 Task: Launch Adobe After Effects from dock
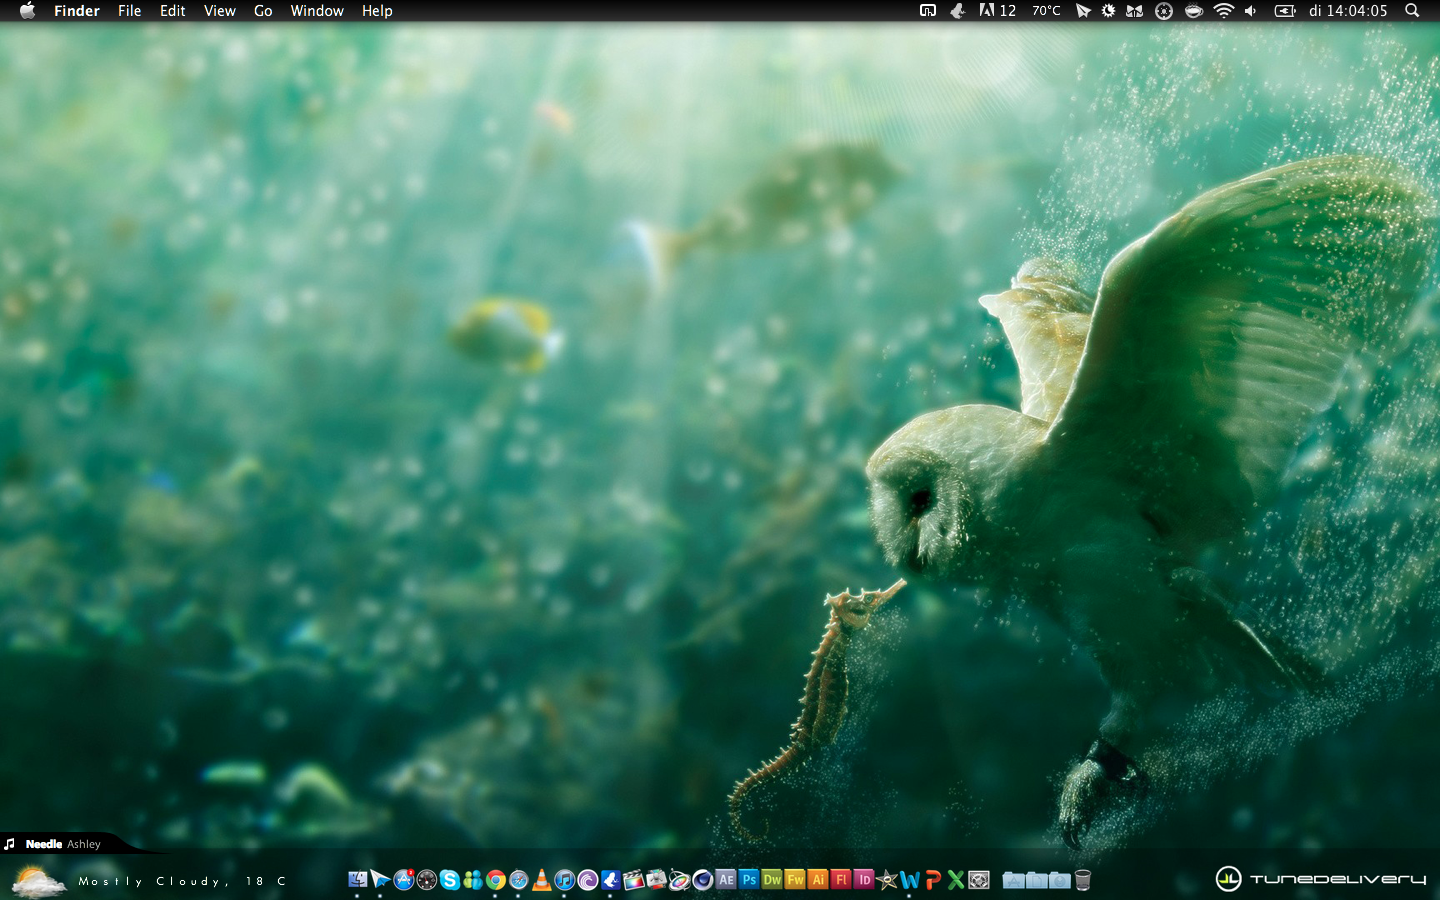click(726, 880)
